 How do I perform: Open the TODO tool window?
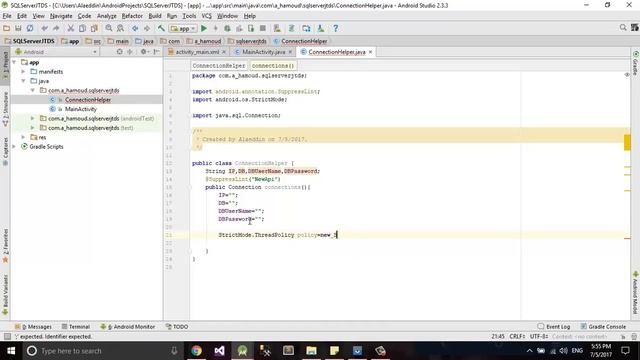(177, 327)
